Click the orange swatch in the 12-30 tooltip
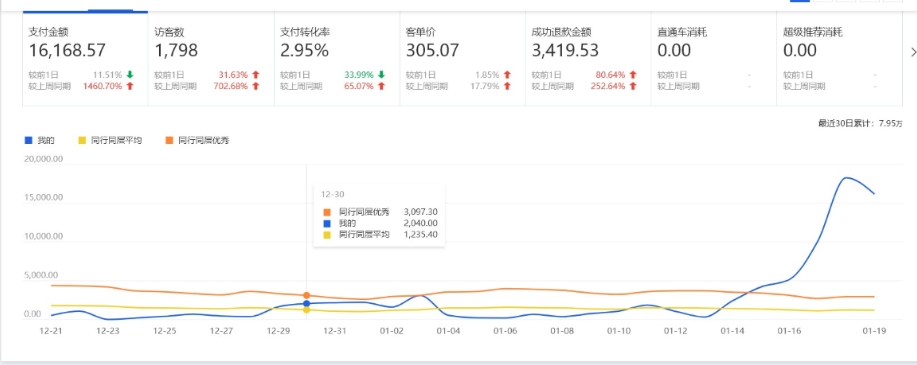The height and width of the screenshot is (365, 917). tap(326, 212)
